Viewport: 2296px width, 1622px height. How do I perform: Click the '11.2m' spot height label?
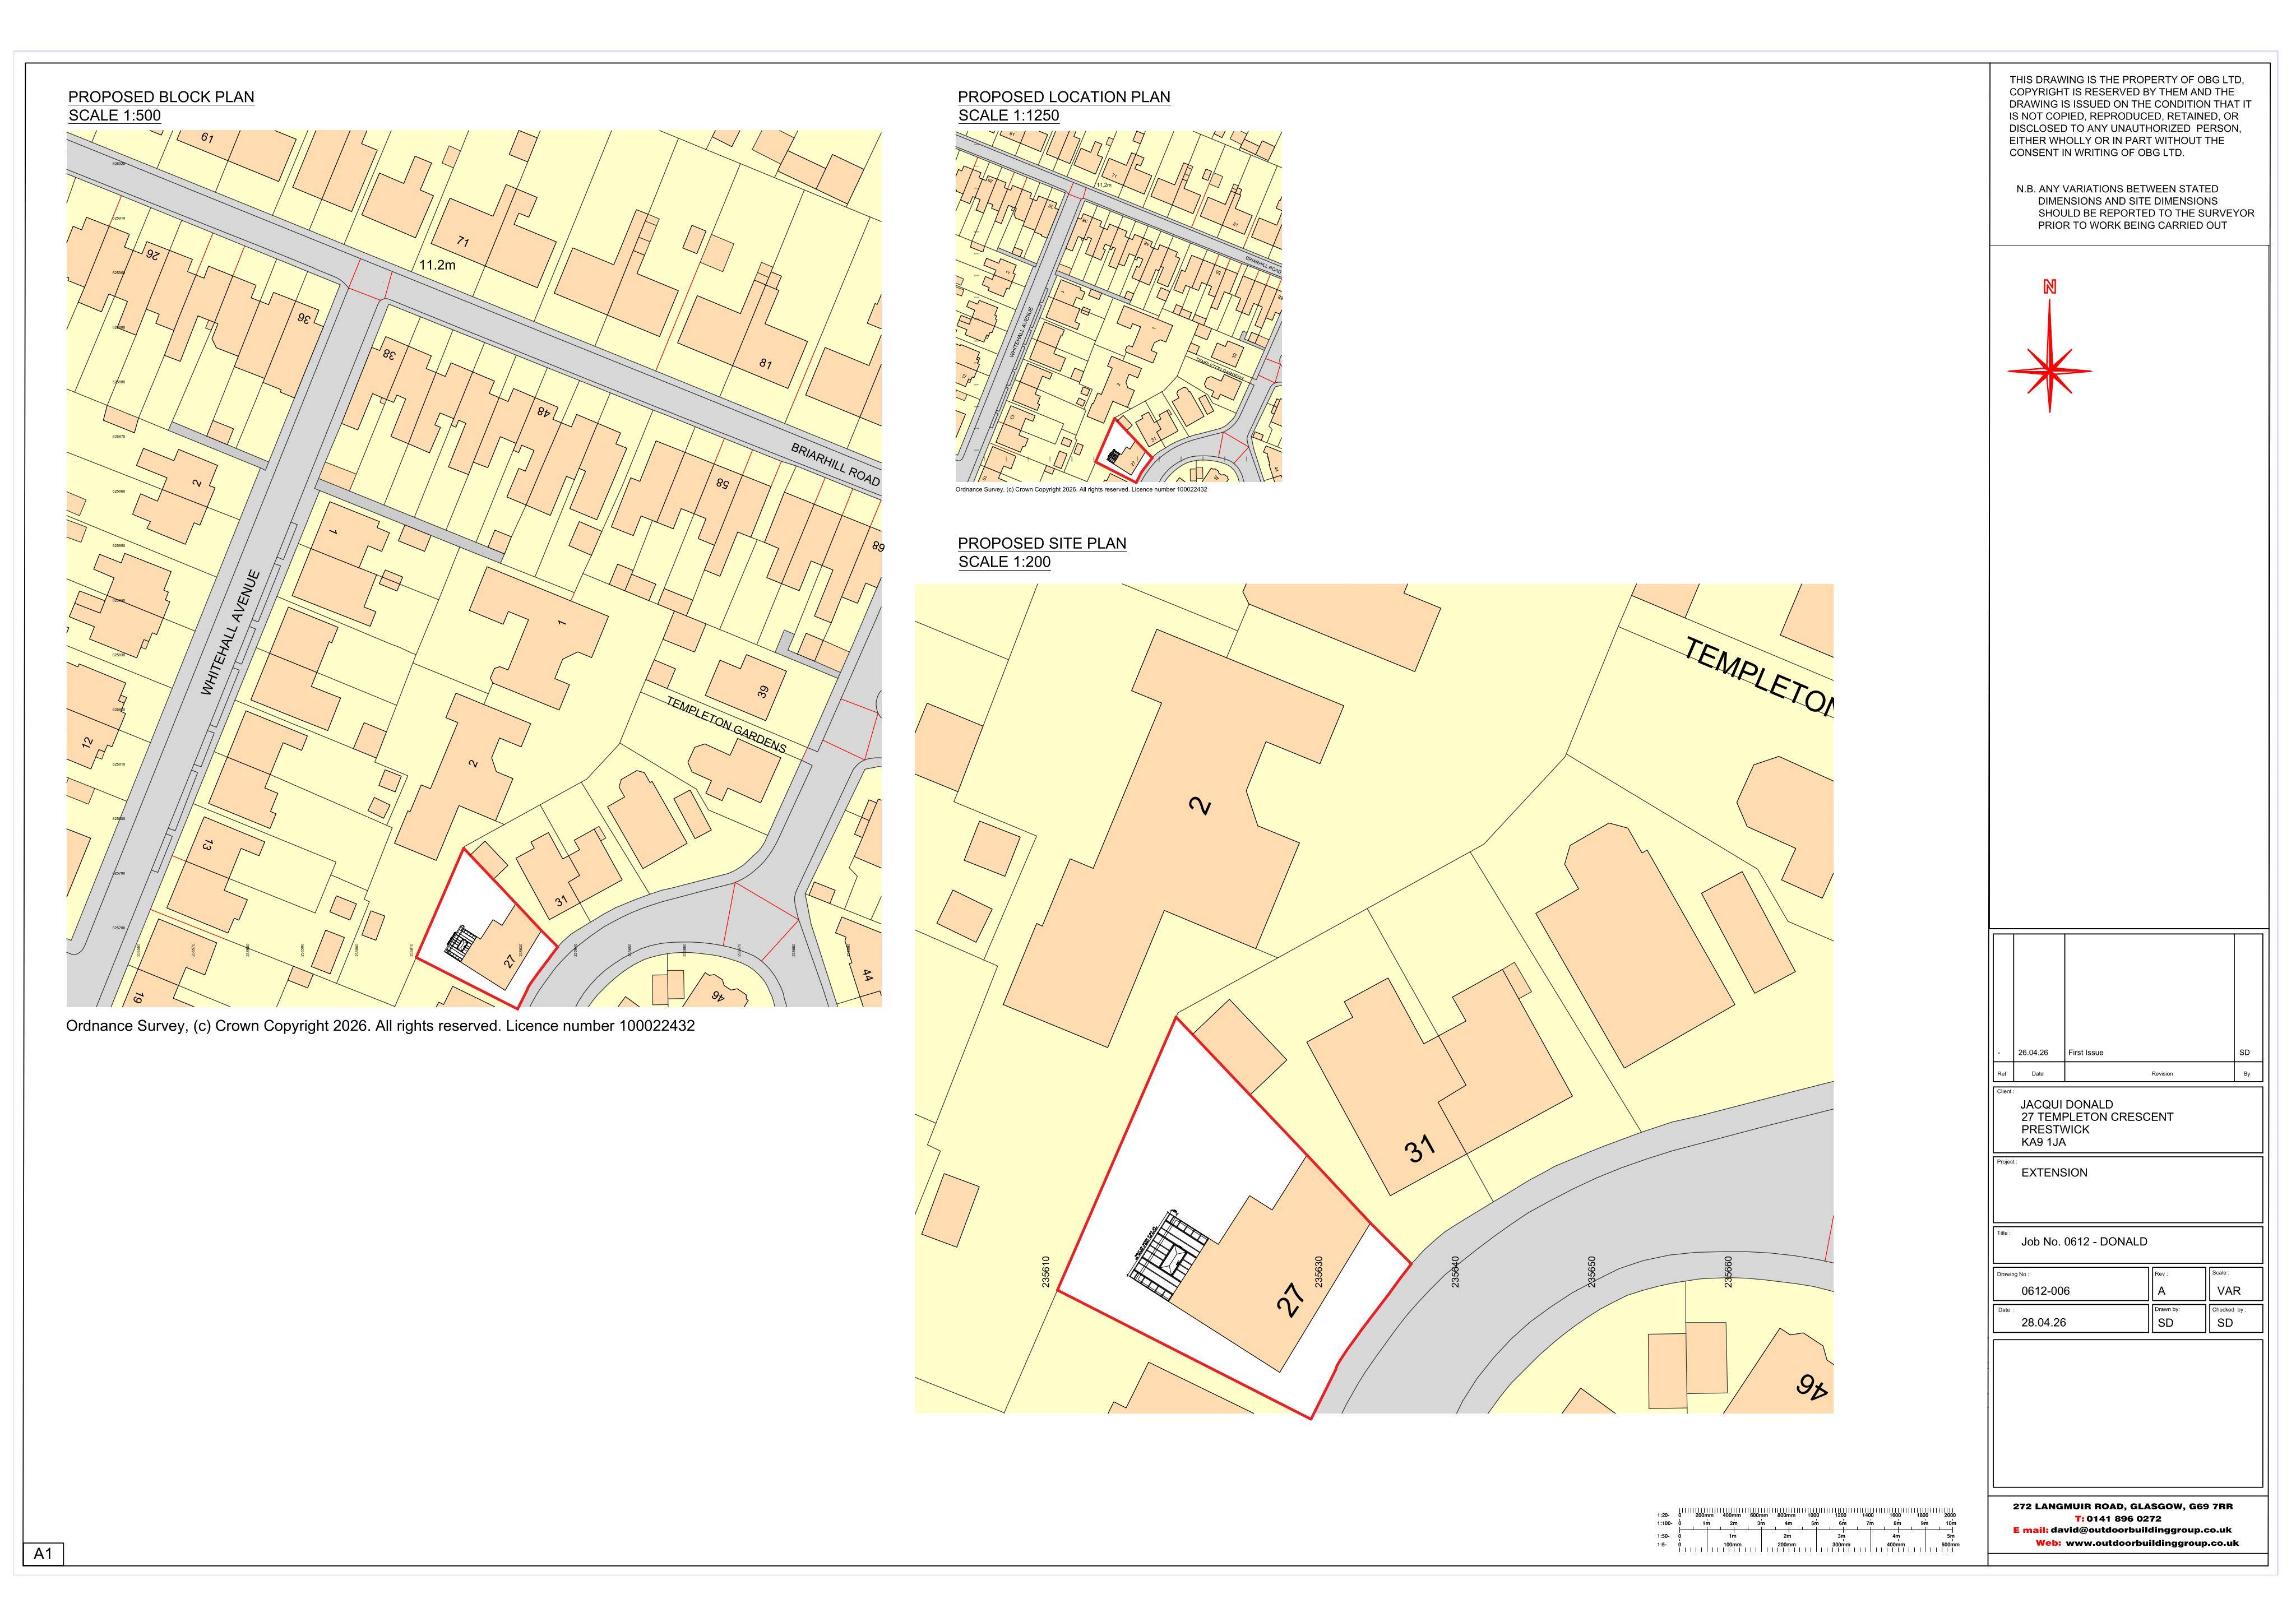click(437, 265)
